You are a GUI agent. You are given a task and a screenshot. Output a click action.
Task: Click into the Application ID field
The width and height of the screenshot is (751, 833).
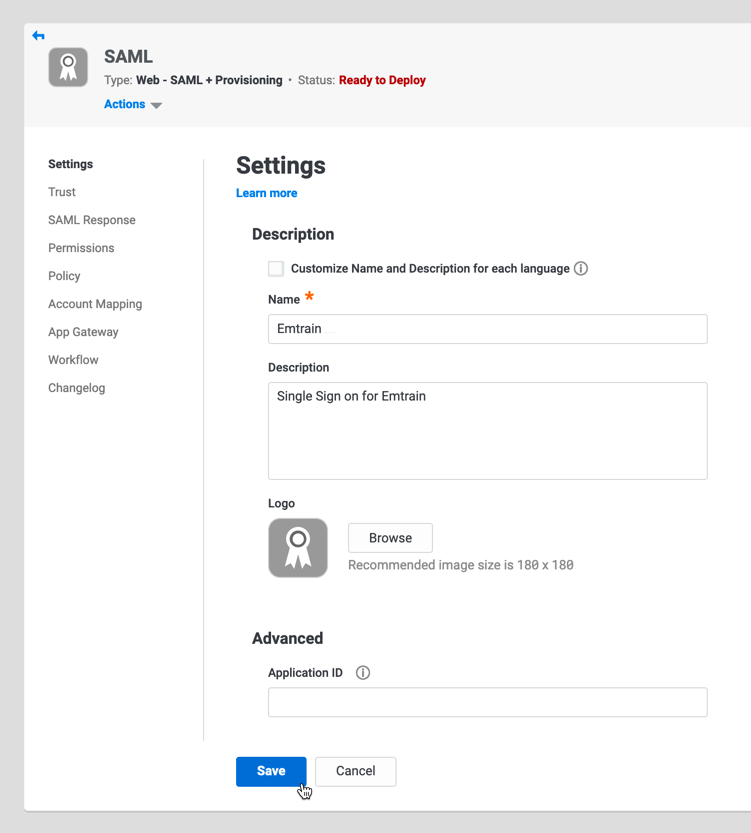point(487,702)
